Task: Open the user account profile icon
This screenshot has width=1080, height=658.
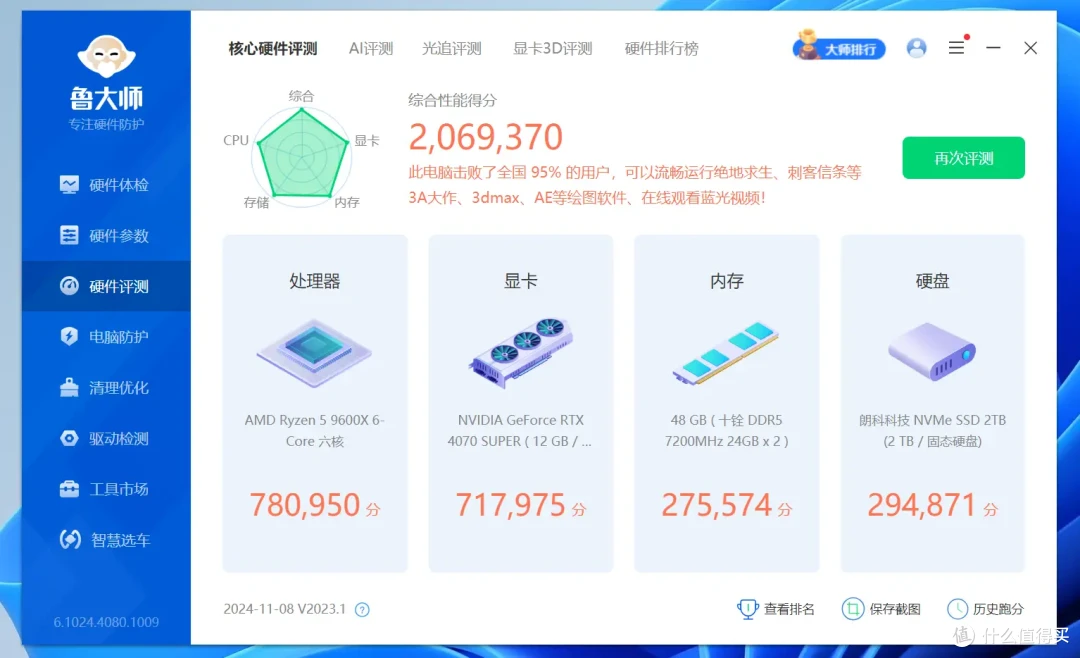Action: tap(916, 48)
